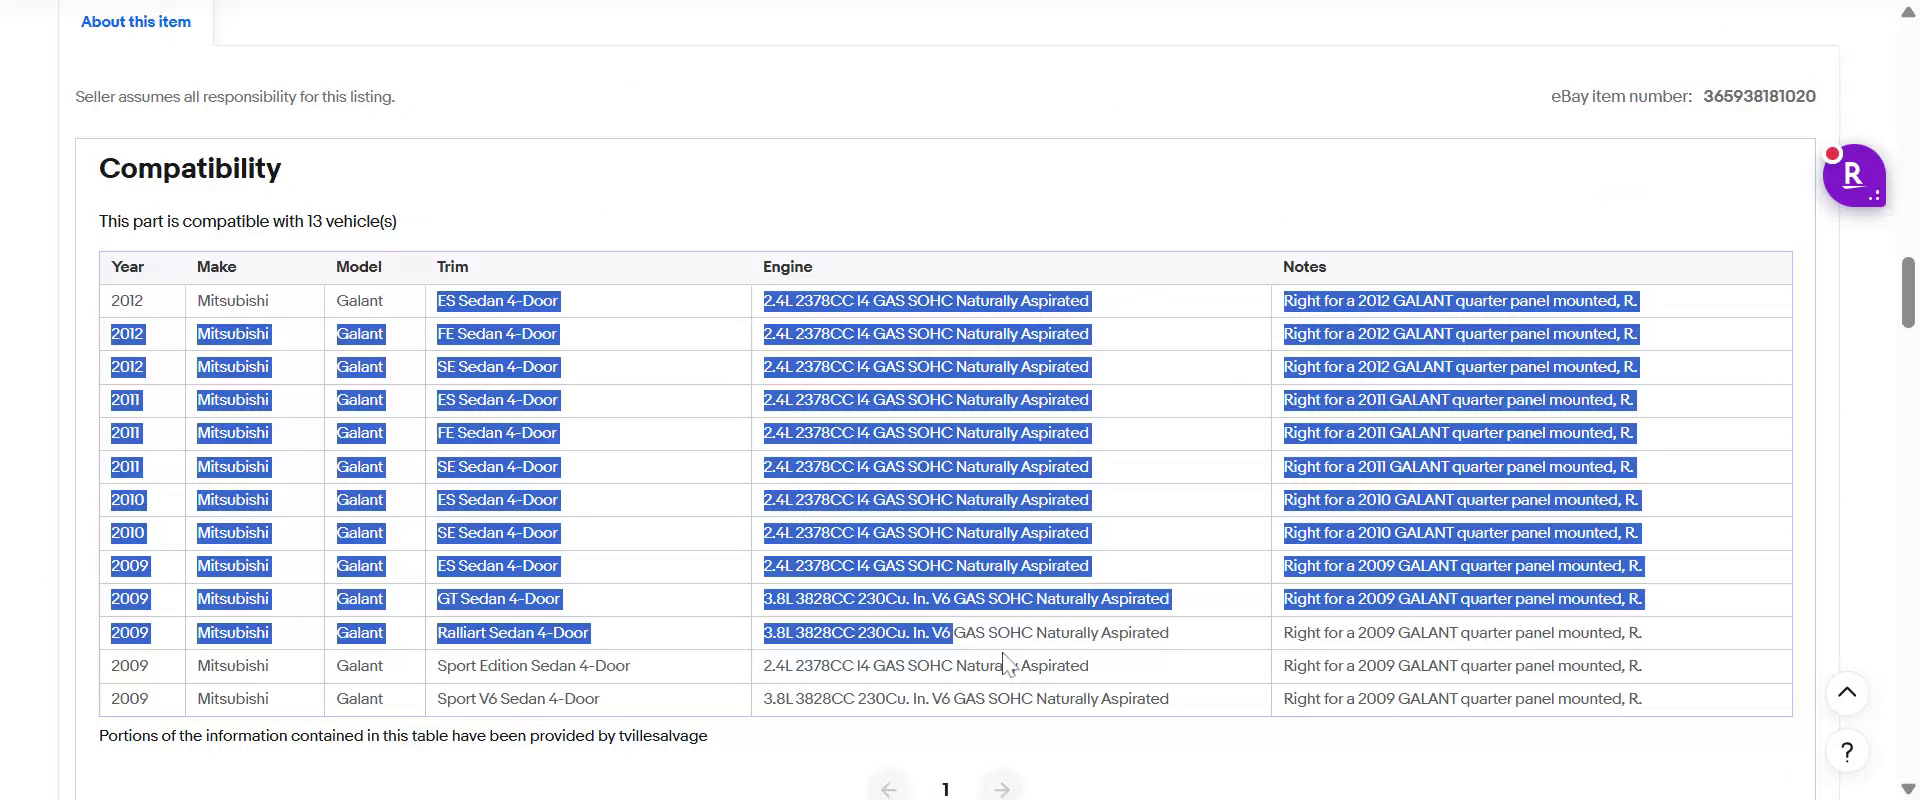Click the scroll-to-top arrow button

[x=1847, y=693]
